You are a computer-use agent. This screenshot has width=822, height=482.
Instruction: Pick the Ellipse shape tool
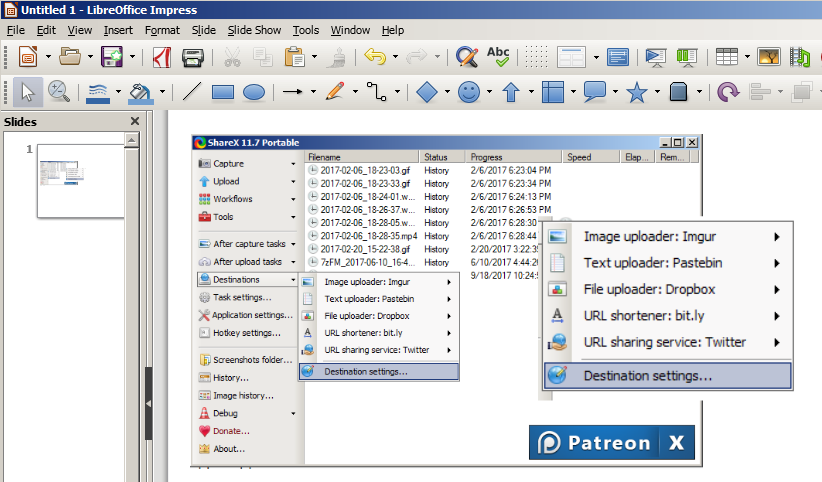[254, 93]
